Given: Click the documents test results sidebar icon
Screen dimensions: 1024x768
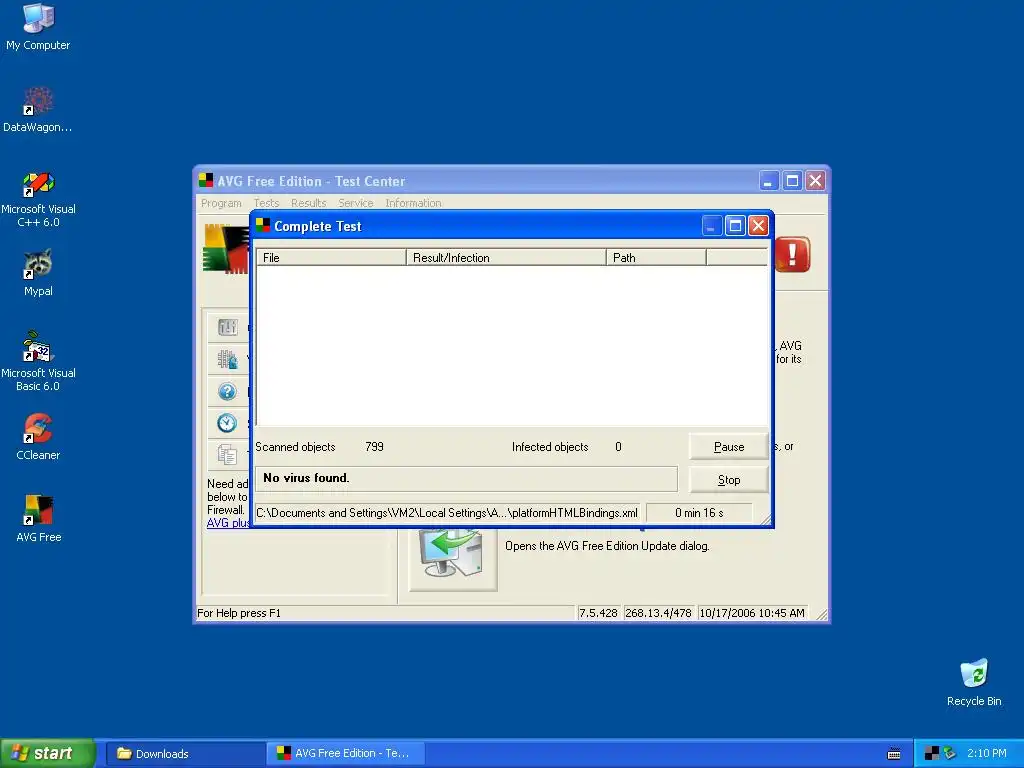Looking at the screenshot, I should point(227,455).
